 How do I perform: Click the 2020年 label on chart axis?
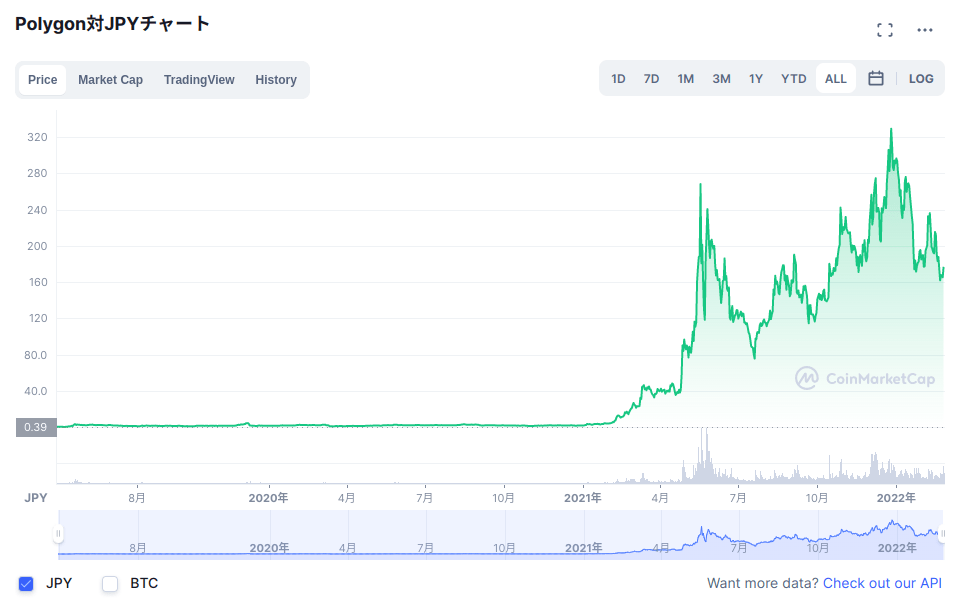pyautogui.click(x=268, y=498)
